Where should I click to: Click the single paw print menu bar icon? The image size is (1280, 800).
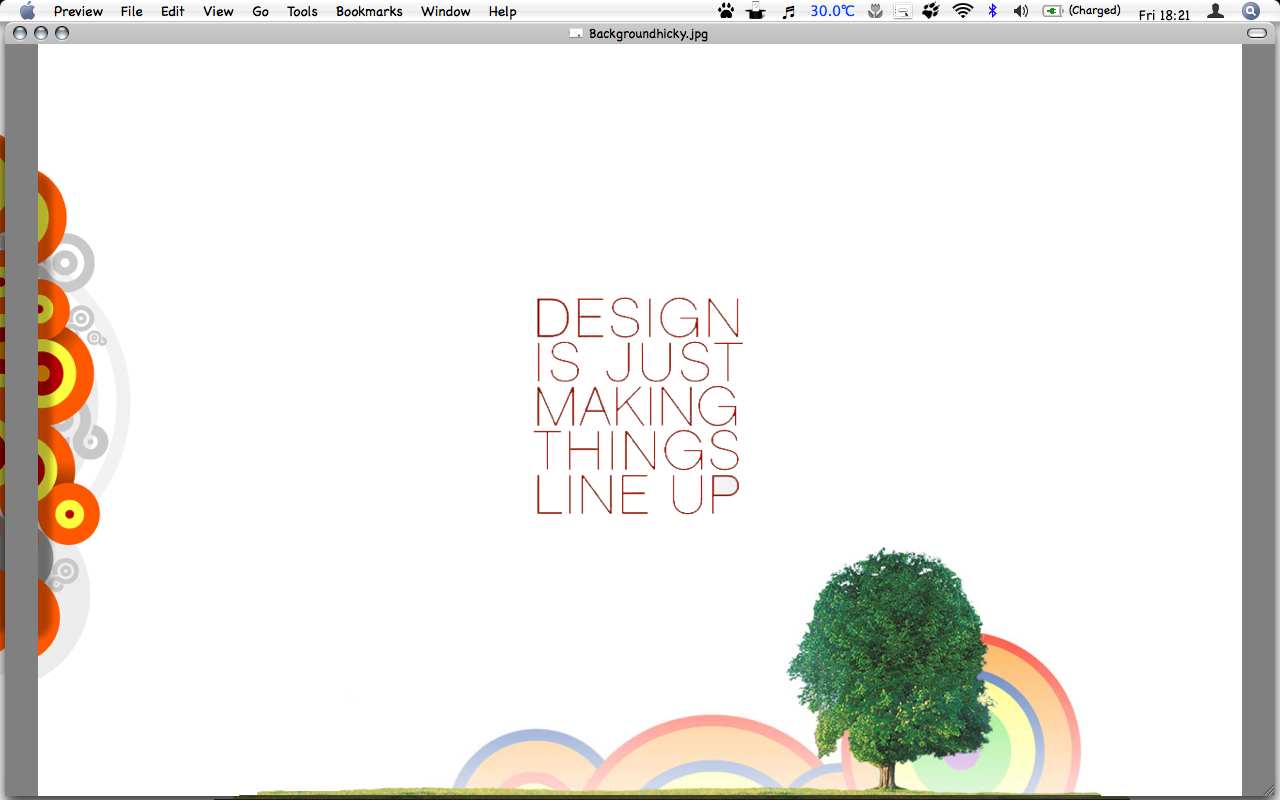(x=726, y=11)
